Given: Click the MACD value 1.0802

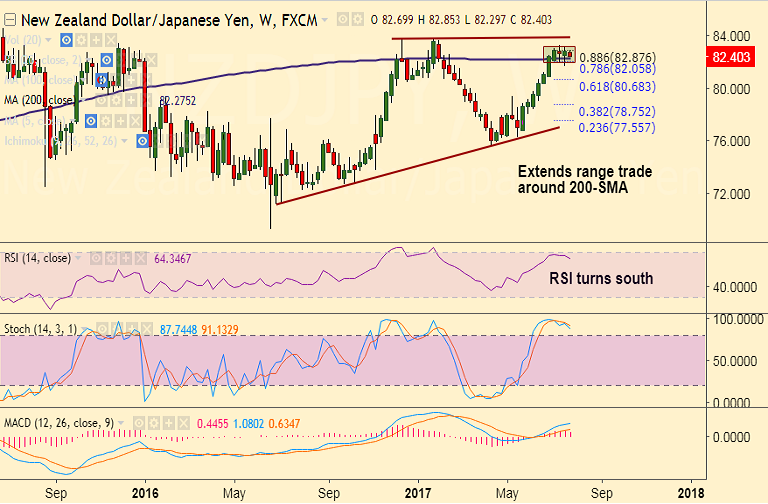Looking at the screenshot, I should pos(248,424).
